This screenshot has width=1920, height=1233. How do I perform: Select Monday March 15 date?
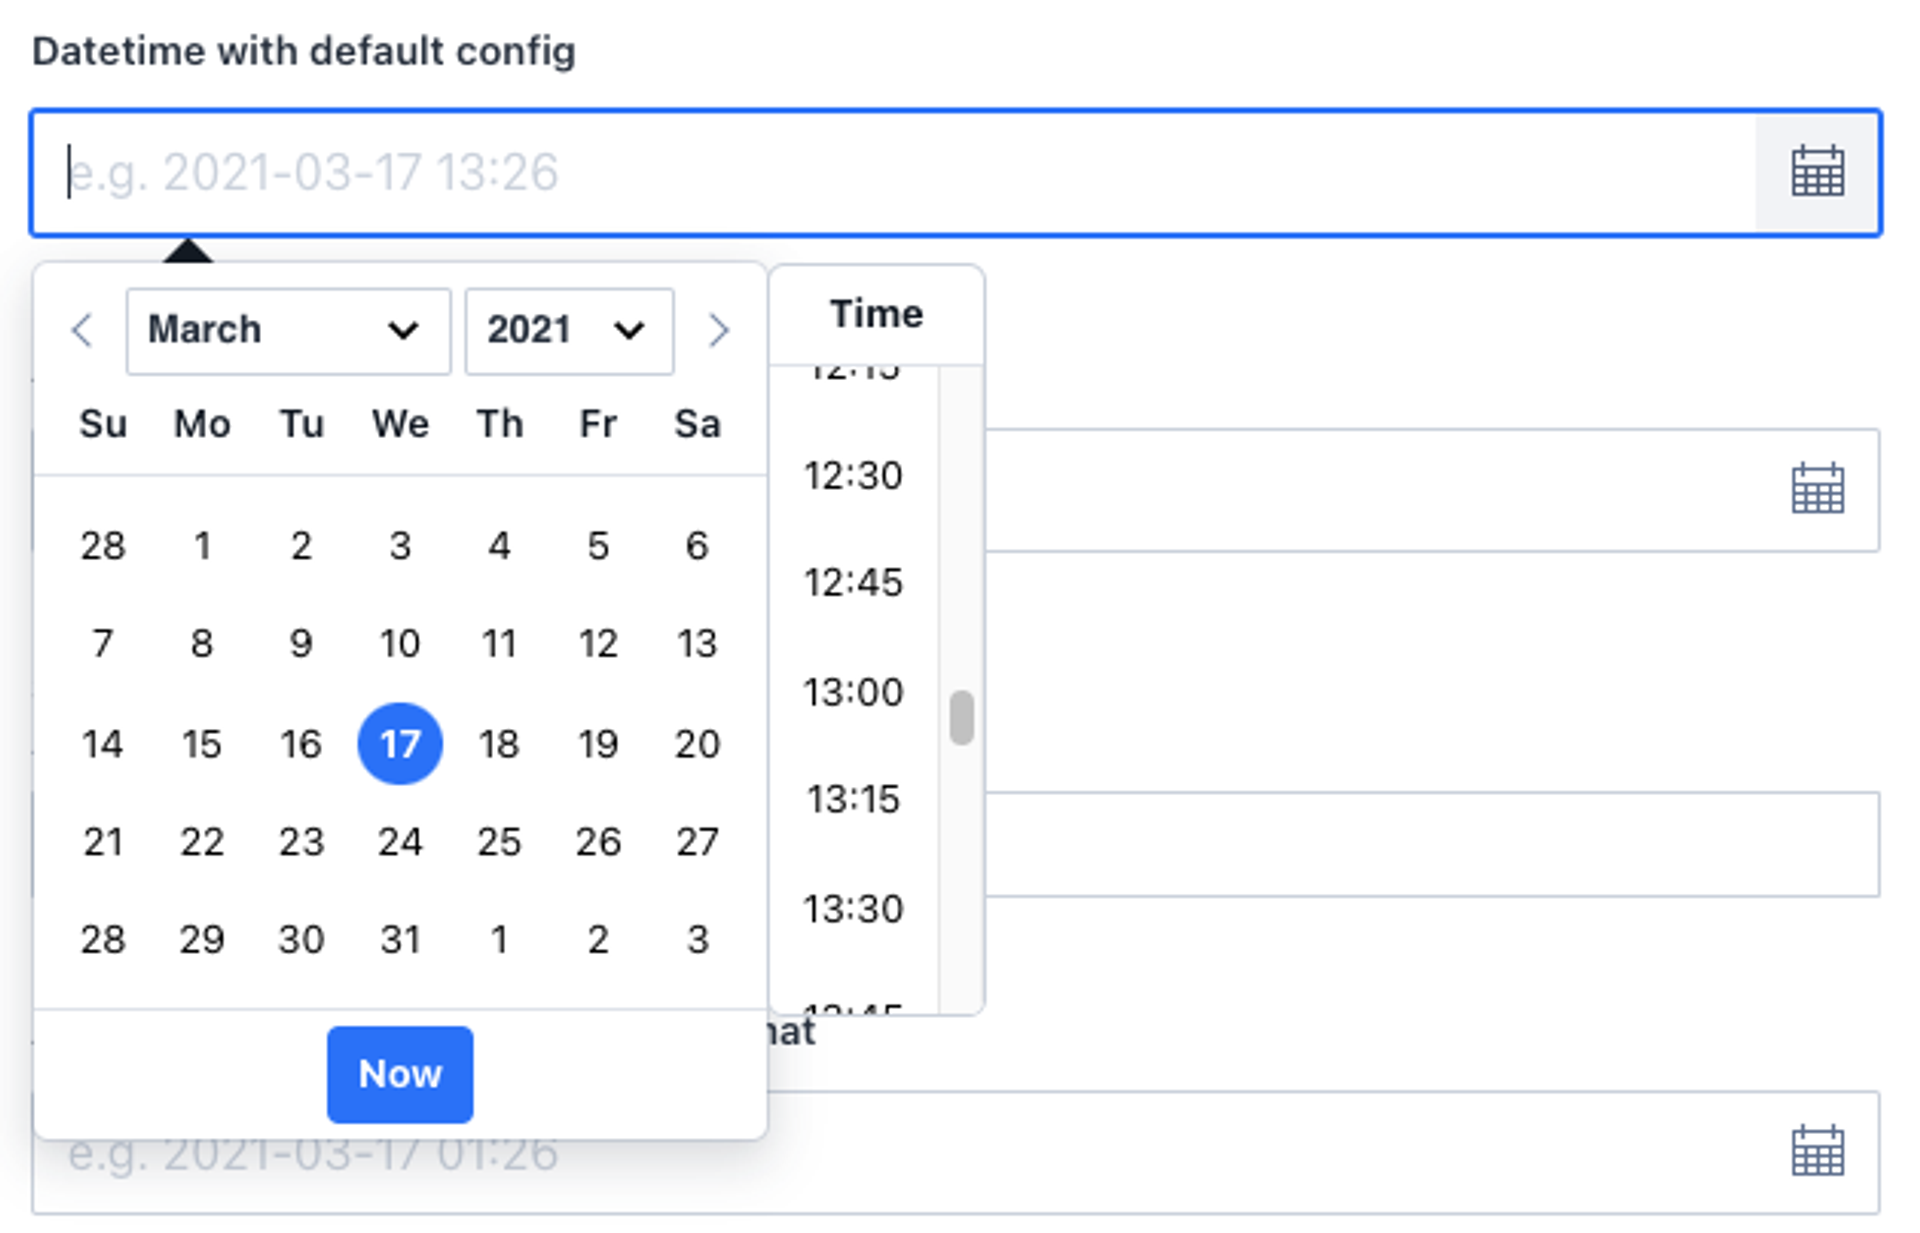click(202, 744)
